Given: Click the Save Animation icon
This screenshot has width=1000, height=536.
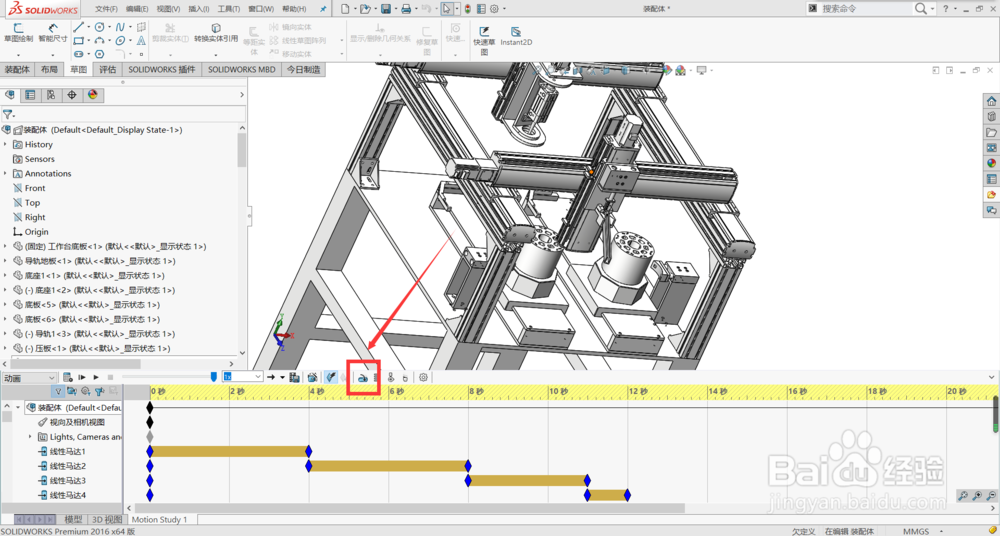Looking at the screenshot, I should [x=294, y=377].
